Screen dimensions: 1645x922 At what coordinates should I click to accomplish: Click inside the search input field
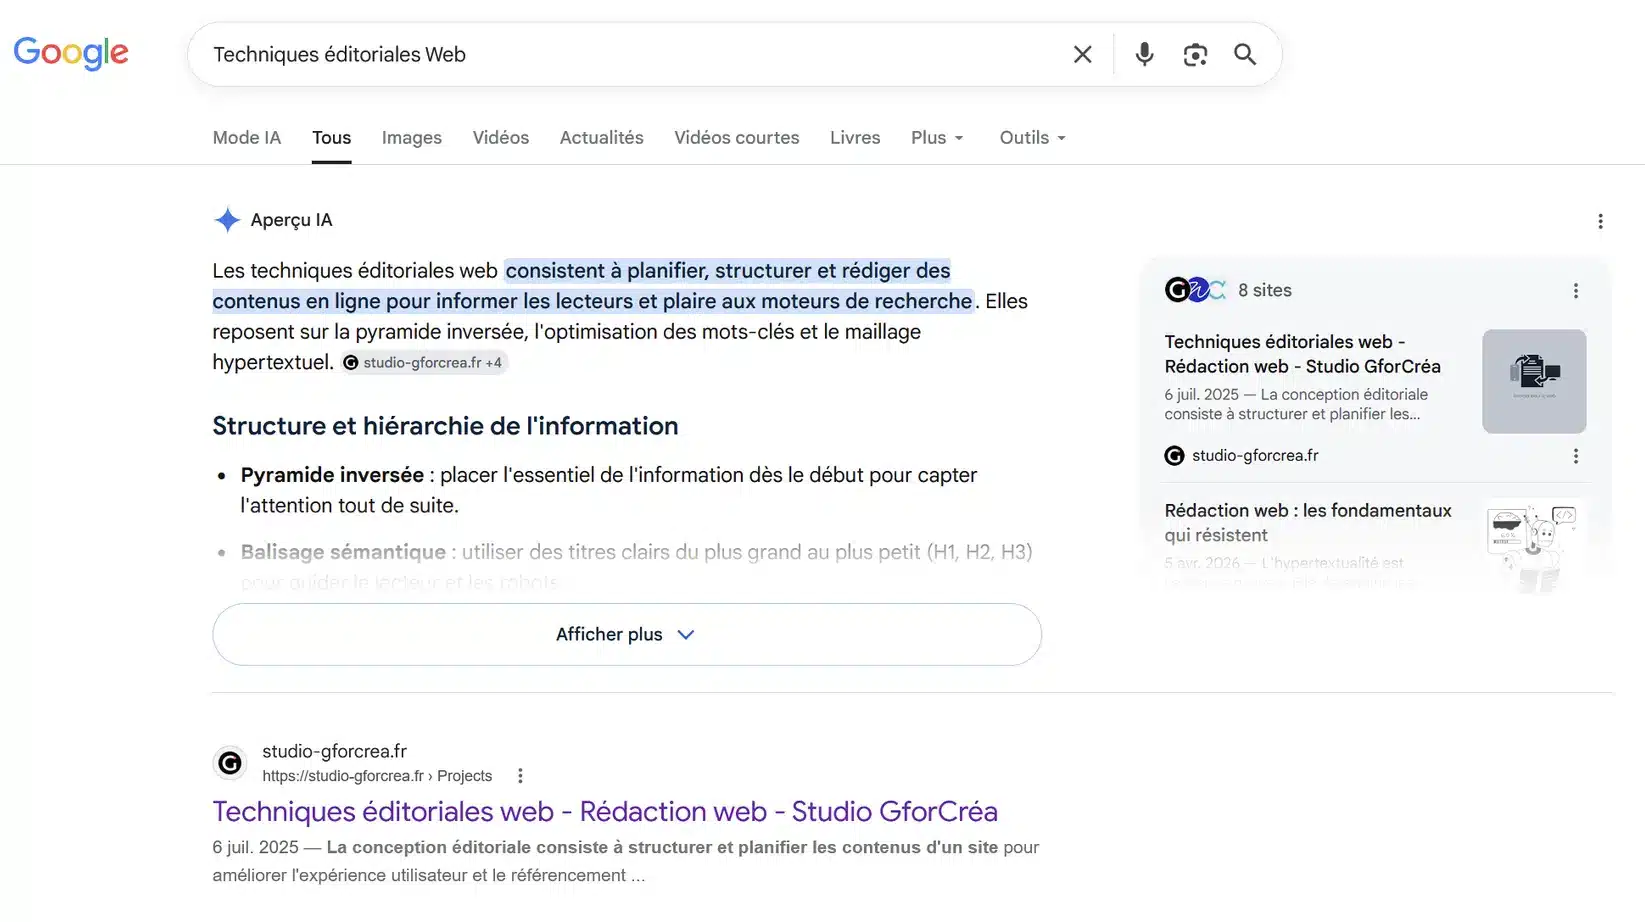tap(630, 55)
